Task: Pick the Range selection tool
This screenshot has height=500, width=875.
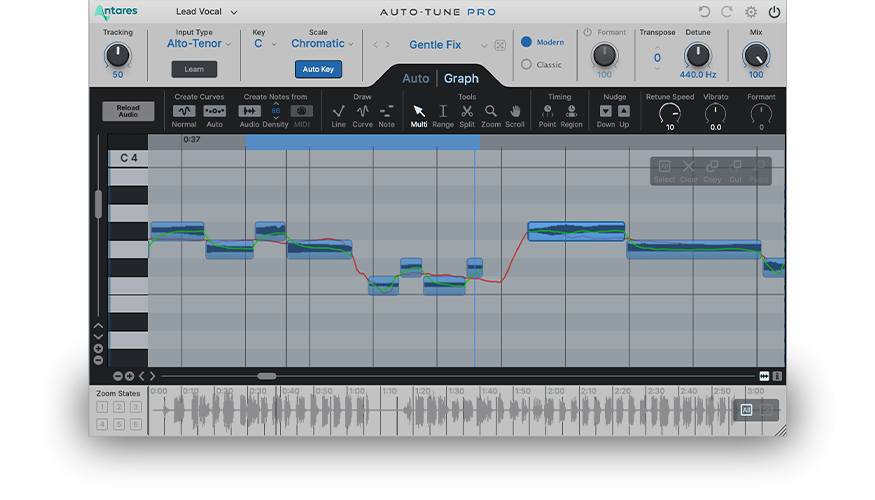Action: [443, 111]
